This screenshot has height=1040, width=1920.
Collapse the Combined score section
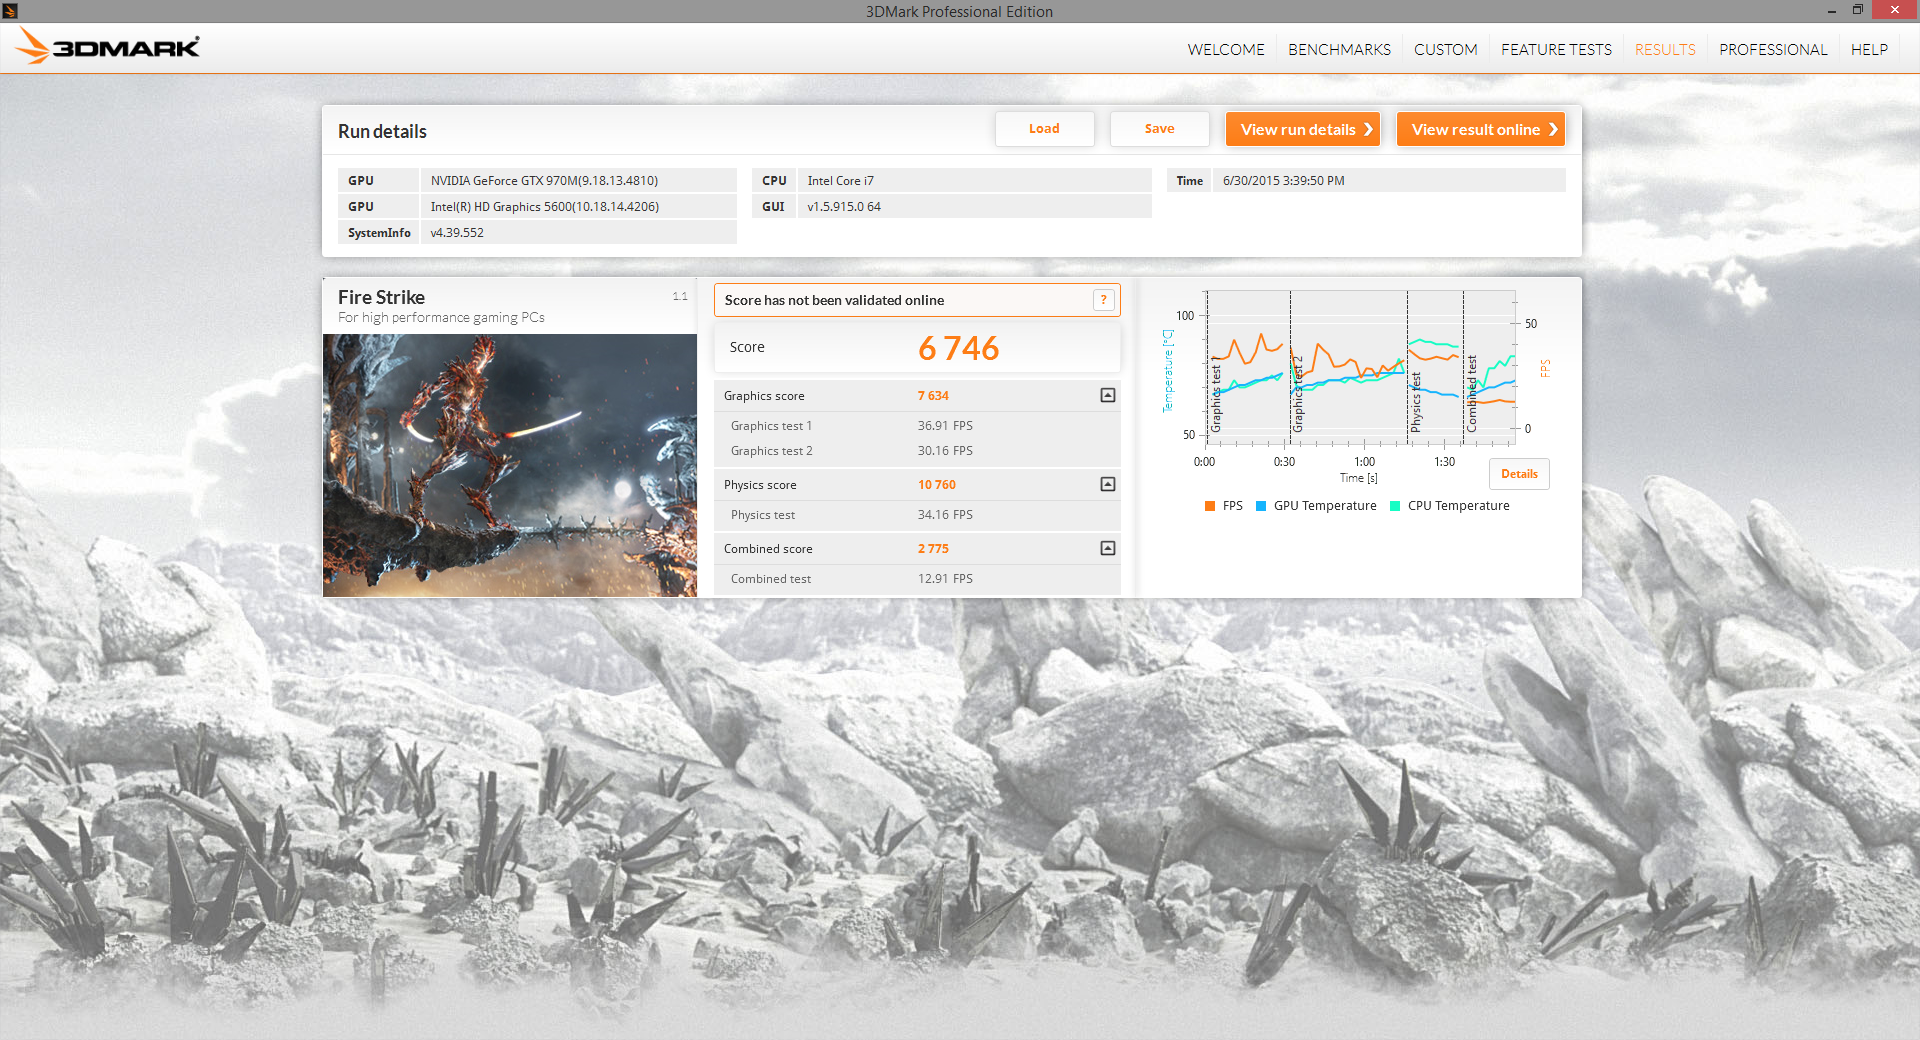point(1108,548)
